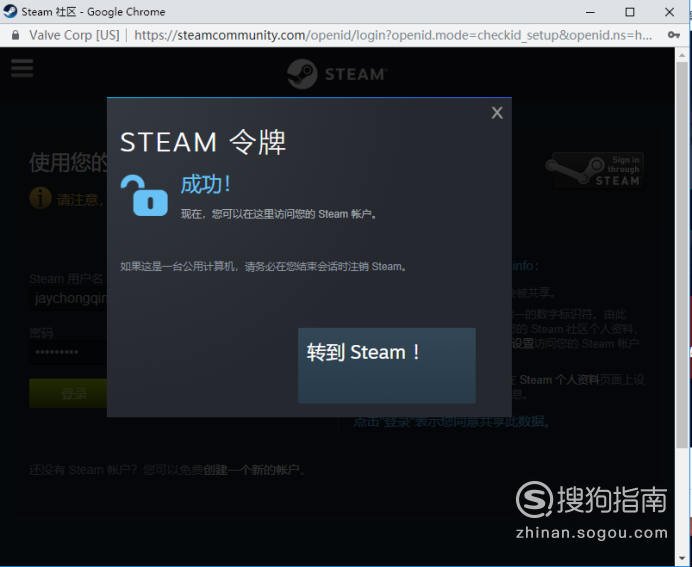Click the blue unlocked padlock icon

144,195
